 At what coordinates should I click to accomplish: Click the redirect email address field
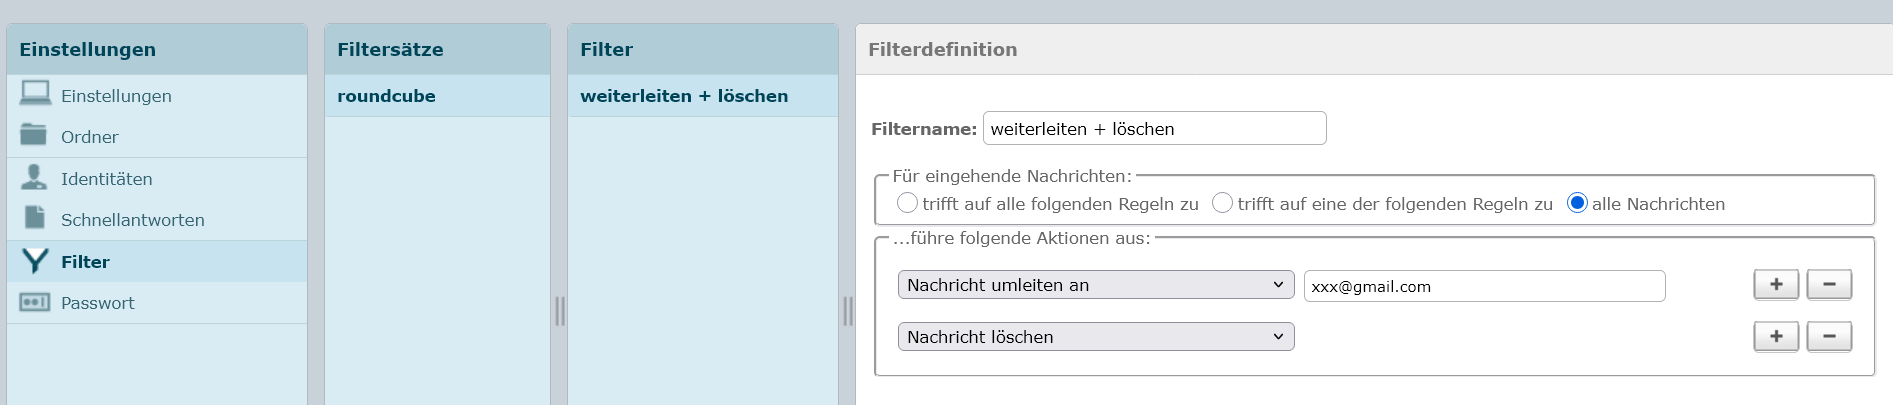(x=1484, y=286)
